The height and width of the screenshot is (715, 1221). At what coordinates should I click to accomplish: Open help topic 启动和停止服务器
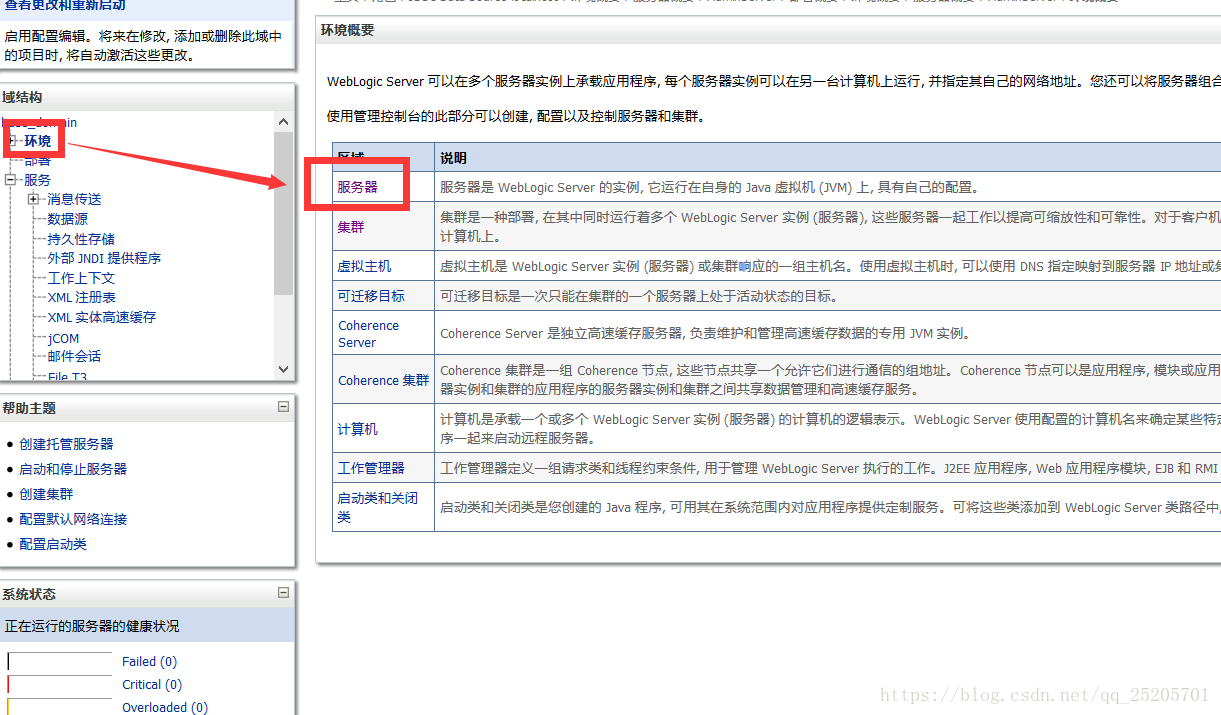click(x=73, y=469)
